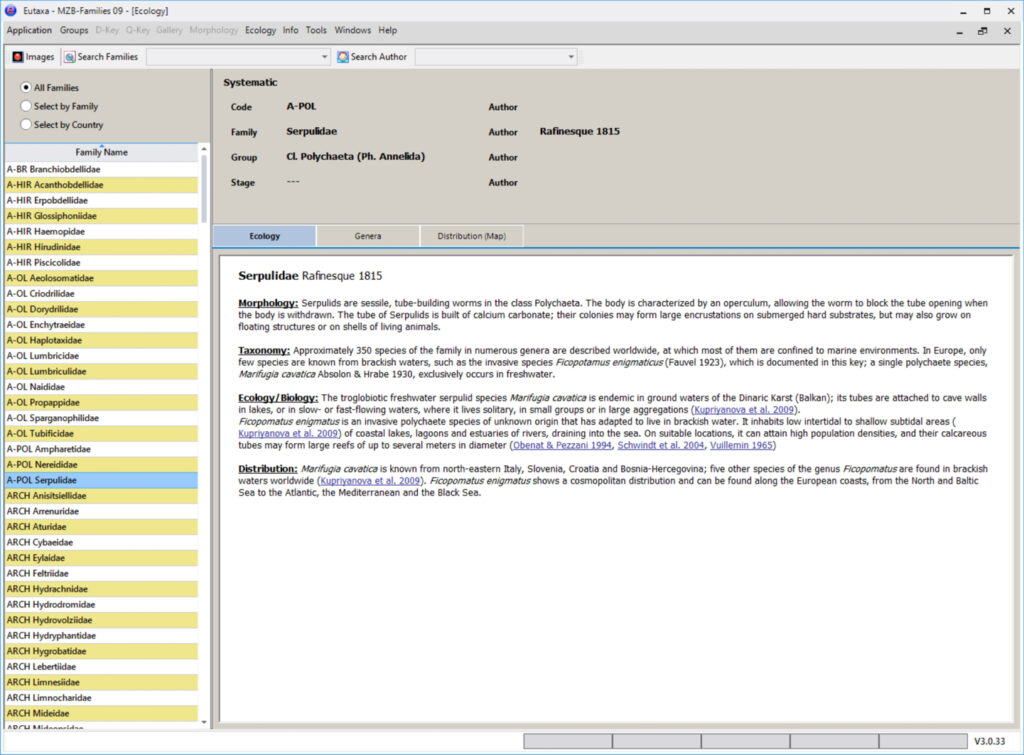
Task: Switch to the Distribution (Map) tab
Action: tap(472, 236)
